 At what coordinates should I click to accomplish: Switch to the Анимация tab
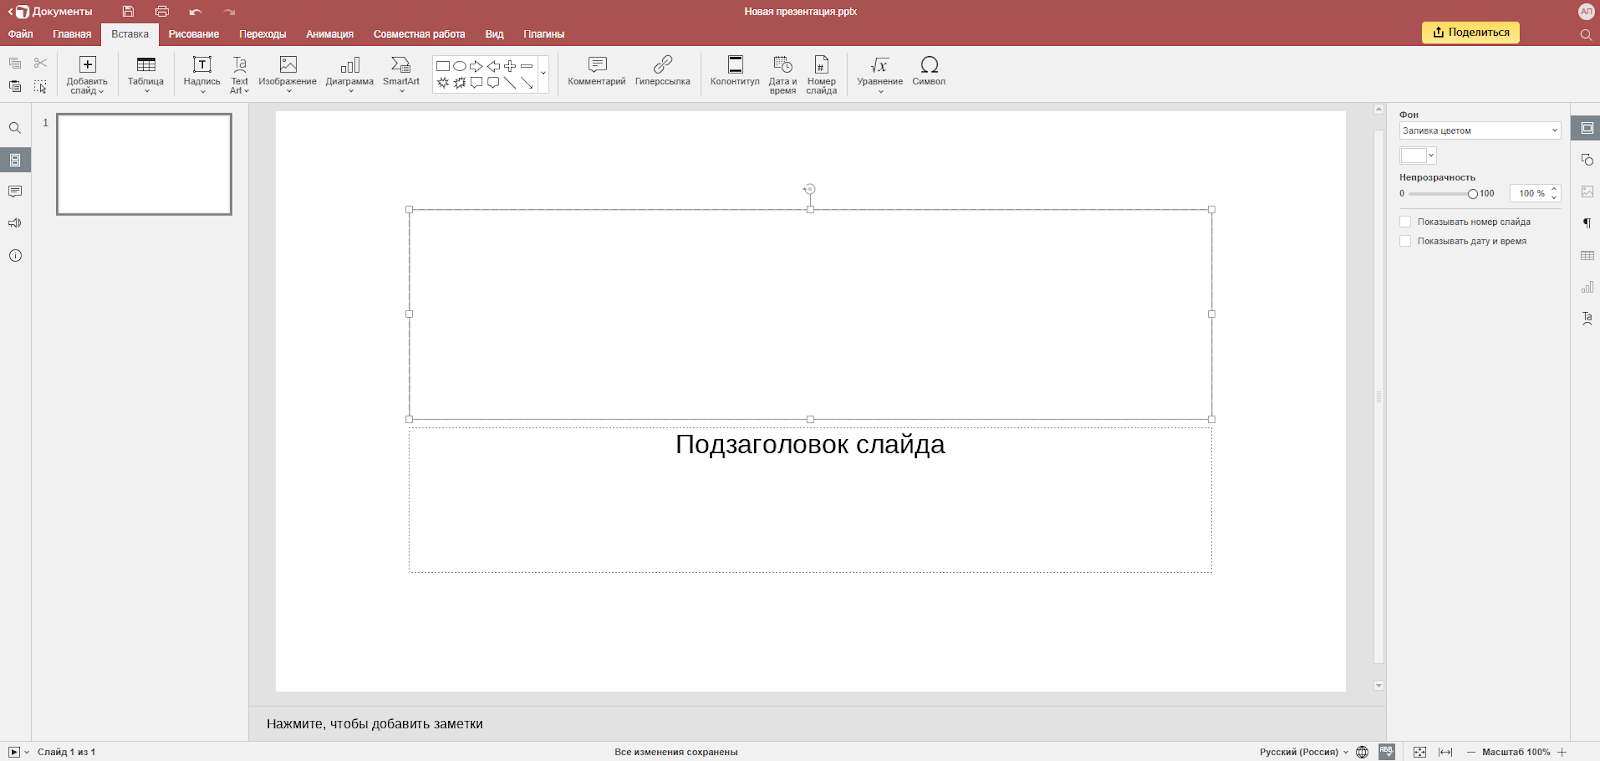pos(330,34)
